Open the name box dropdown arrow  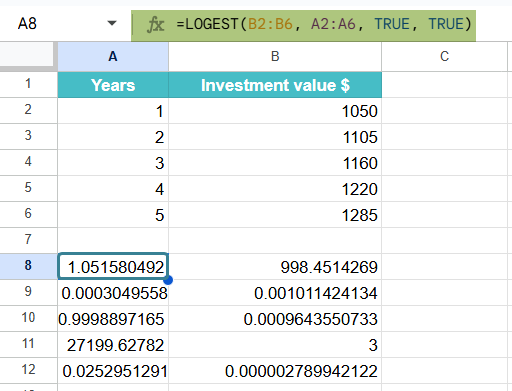coord(112,23)
